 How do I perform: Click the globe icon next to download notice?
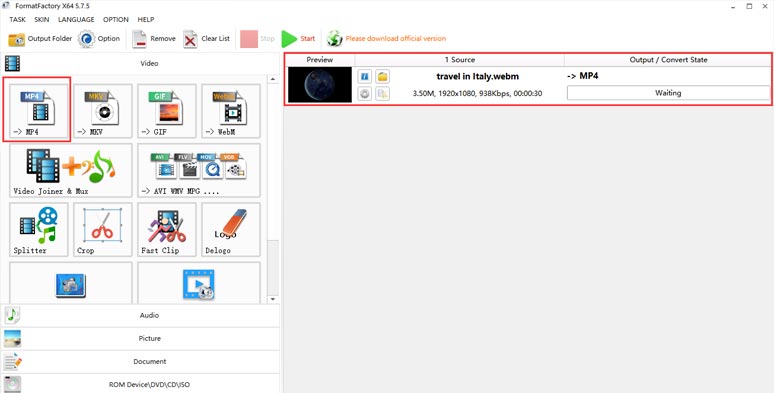pos(335,39)
